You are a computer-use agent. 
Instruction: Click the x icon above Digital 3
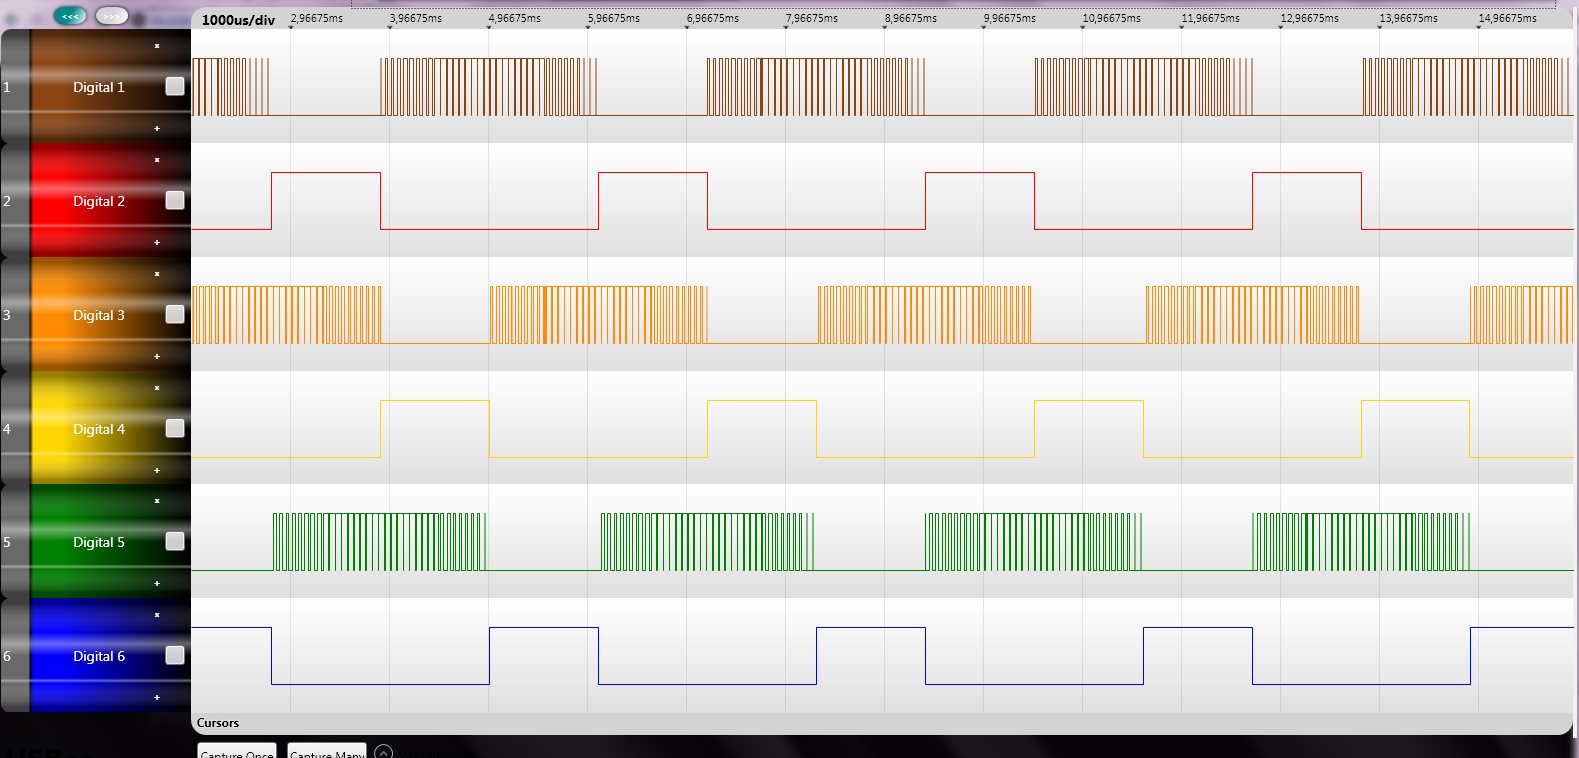point(157,274)
